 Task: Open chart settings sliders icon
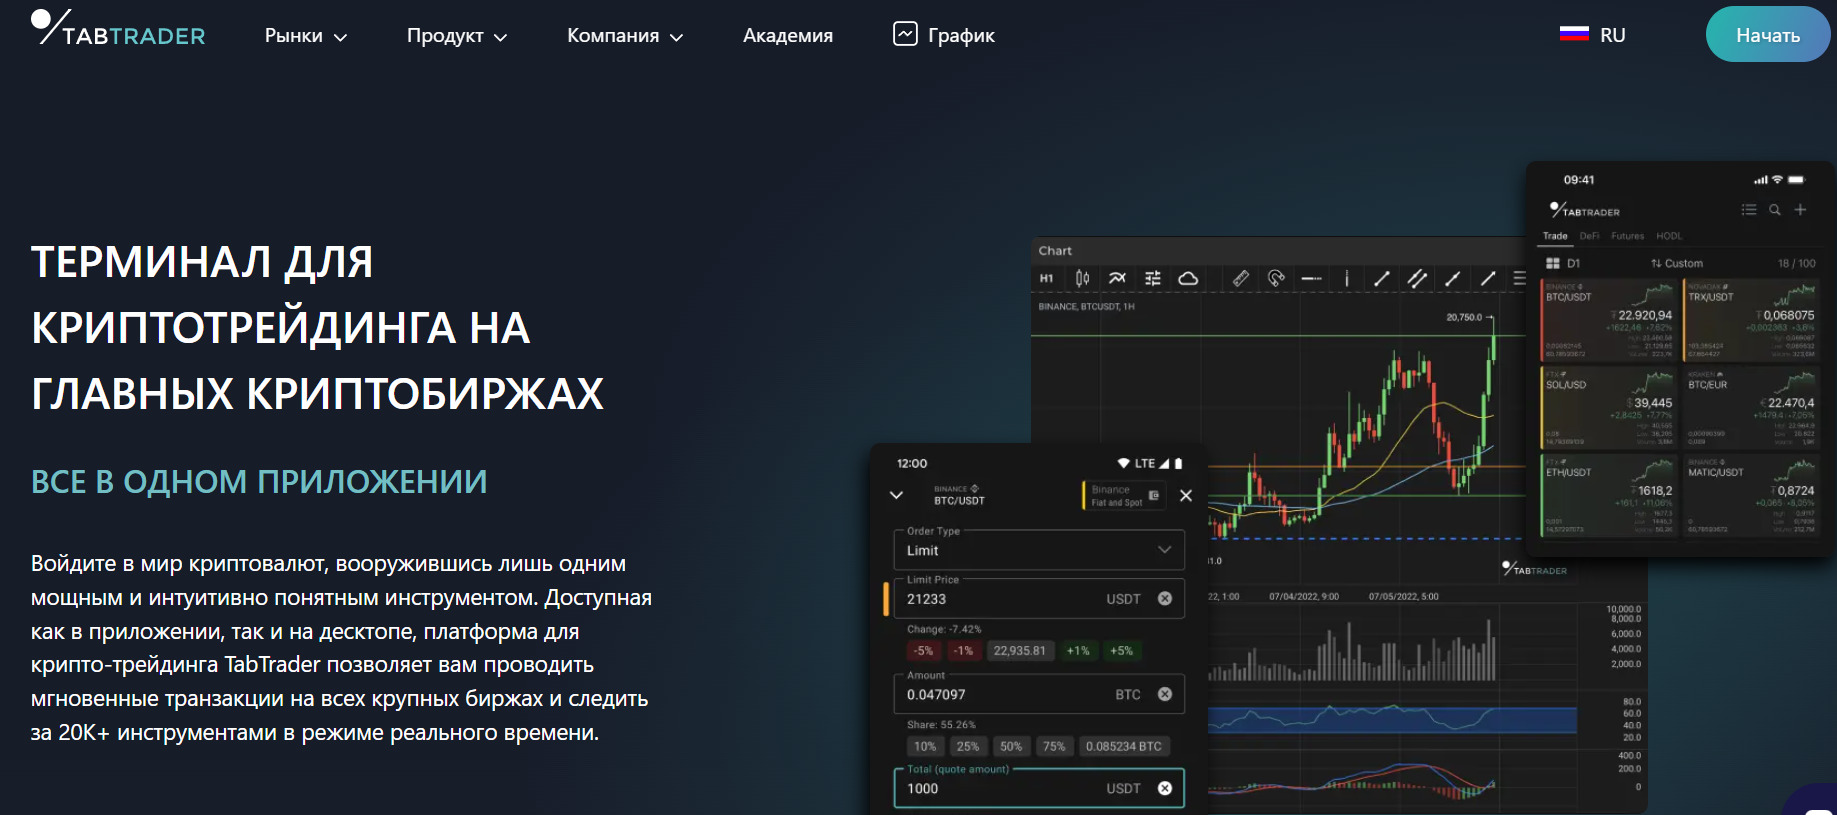tap(1153, 279)
